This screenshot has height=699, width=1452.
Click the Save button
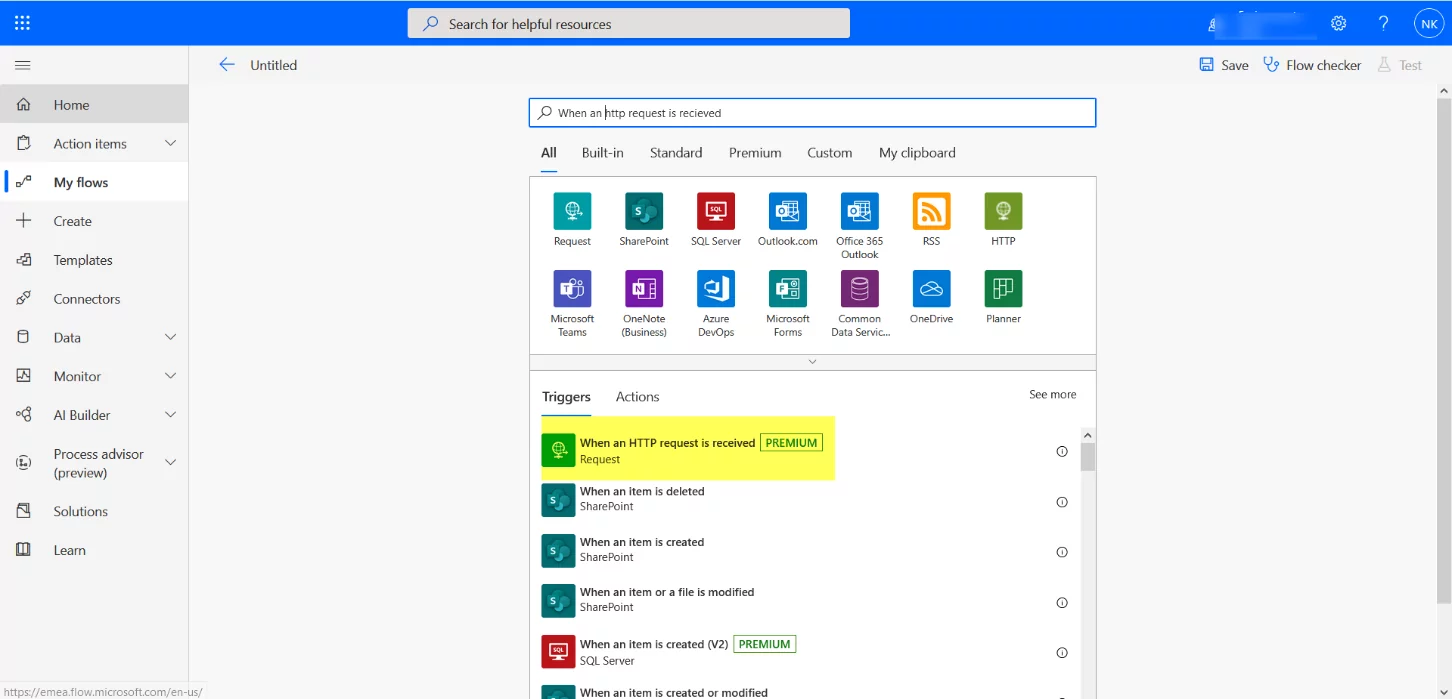click(x=1224, y=65)
